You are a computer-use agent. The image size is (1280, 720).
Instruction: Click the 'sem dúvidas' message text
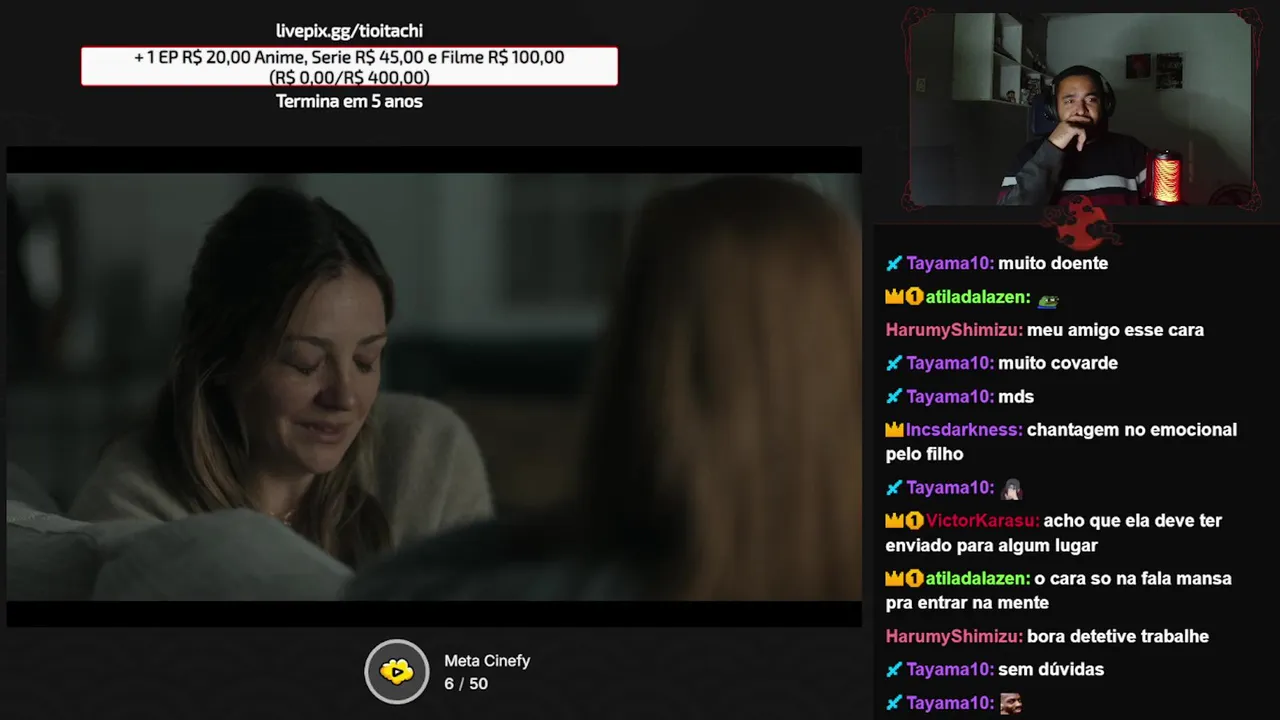coord(1051,670)
